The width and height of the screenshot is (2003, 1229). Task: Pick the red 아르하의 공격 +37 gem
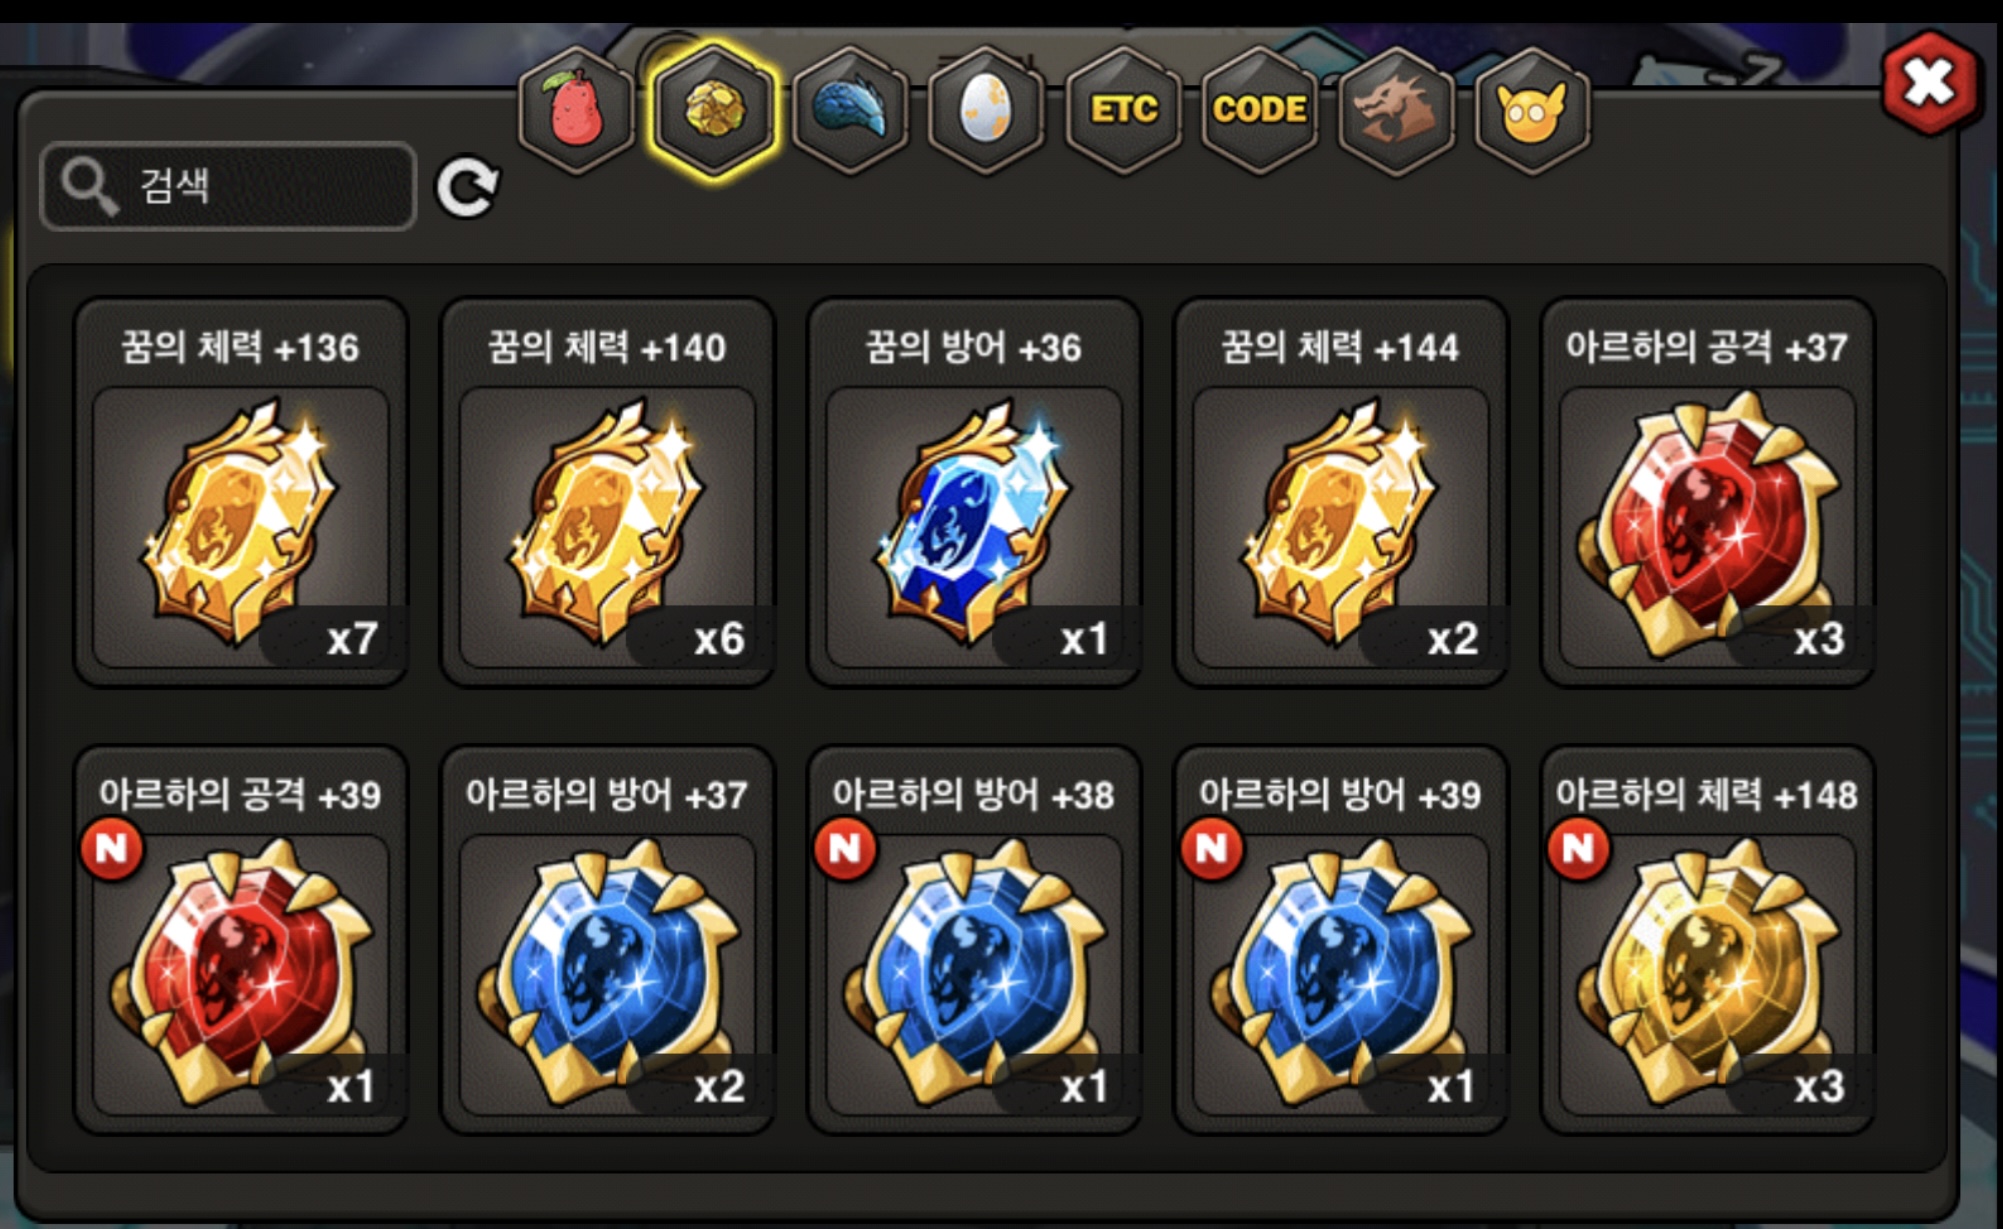point(1707,492)
